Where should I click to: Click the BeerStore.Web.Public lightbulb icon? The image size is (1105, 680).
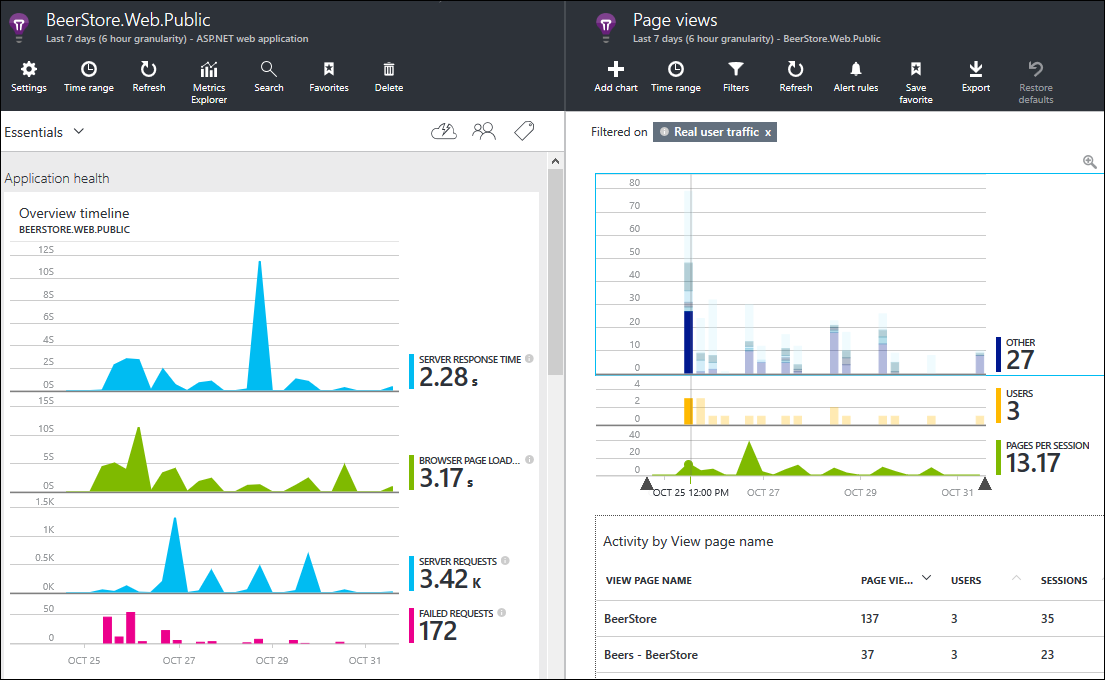[x=20, y=27]
